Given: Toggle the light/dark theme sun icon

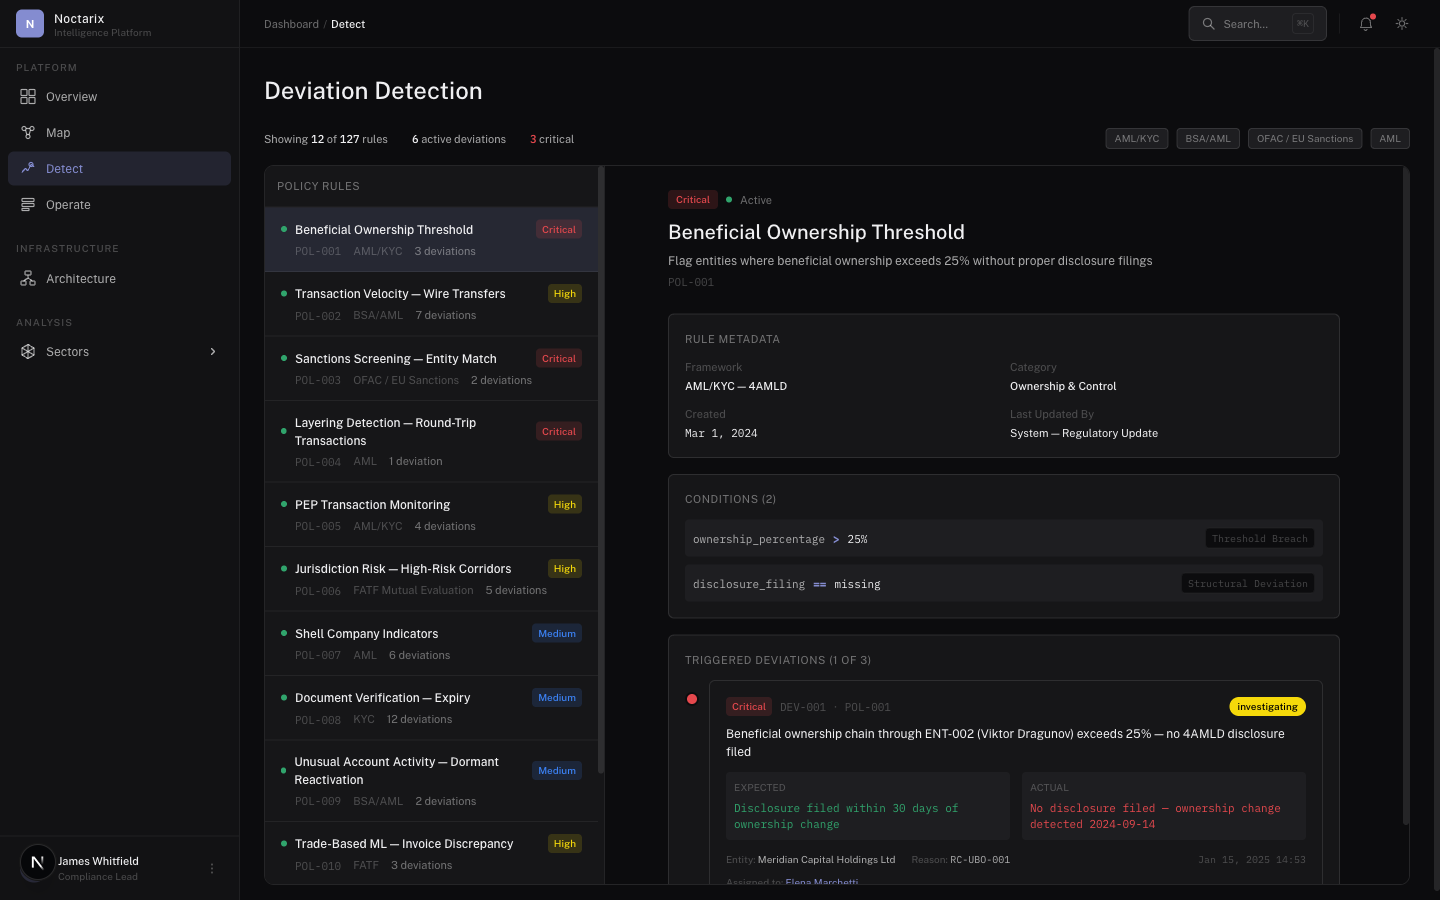Looking at the screenshot, I should [1402, 24].
